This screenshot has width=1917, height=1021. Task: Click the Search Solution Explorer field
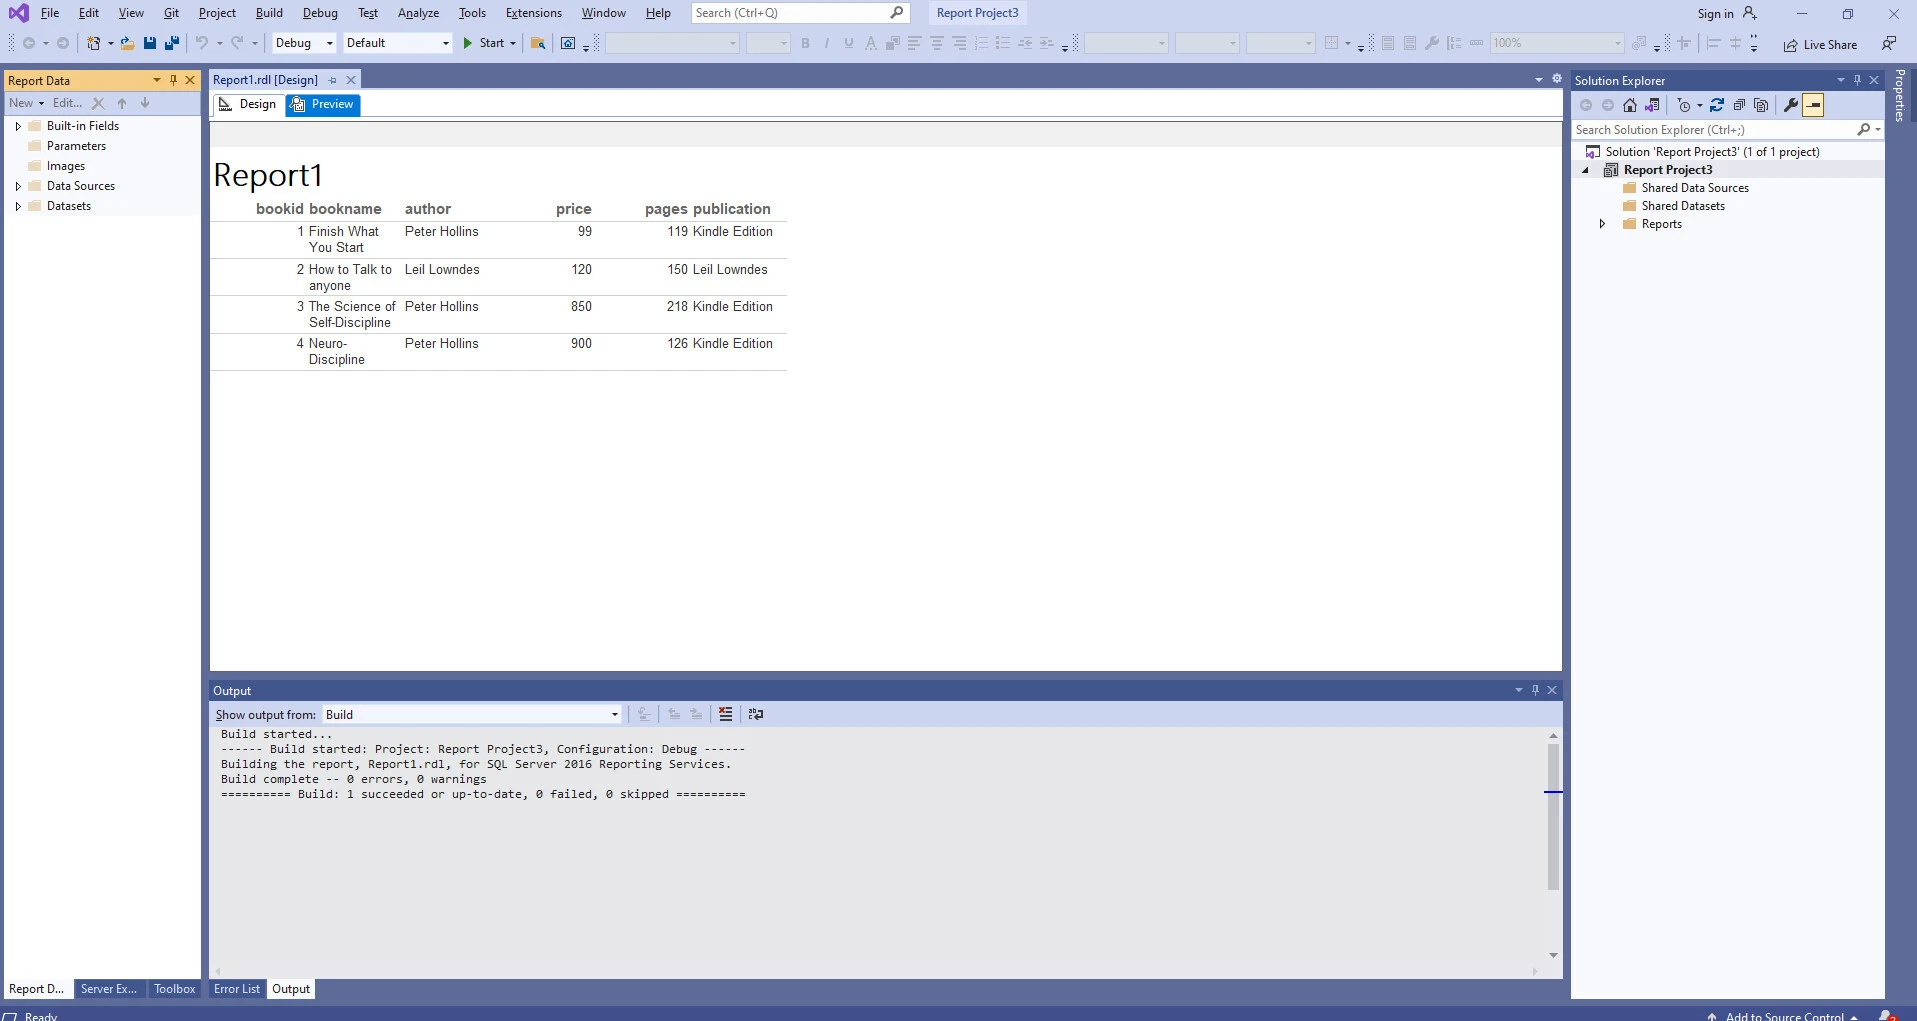click(x=1712, y=130)
